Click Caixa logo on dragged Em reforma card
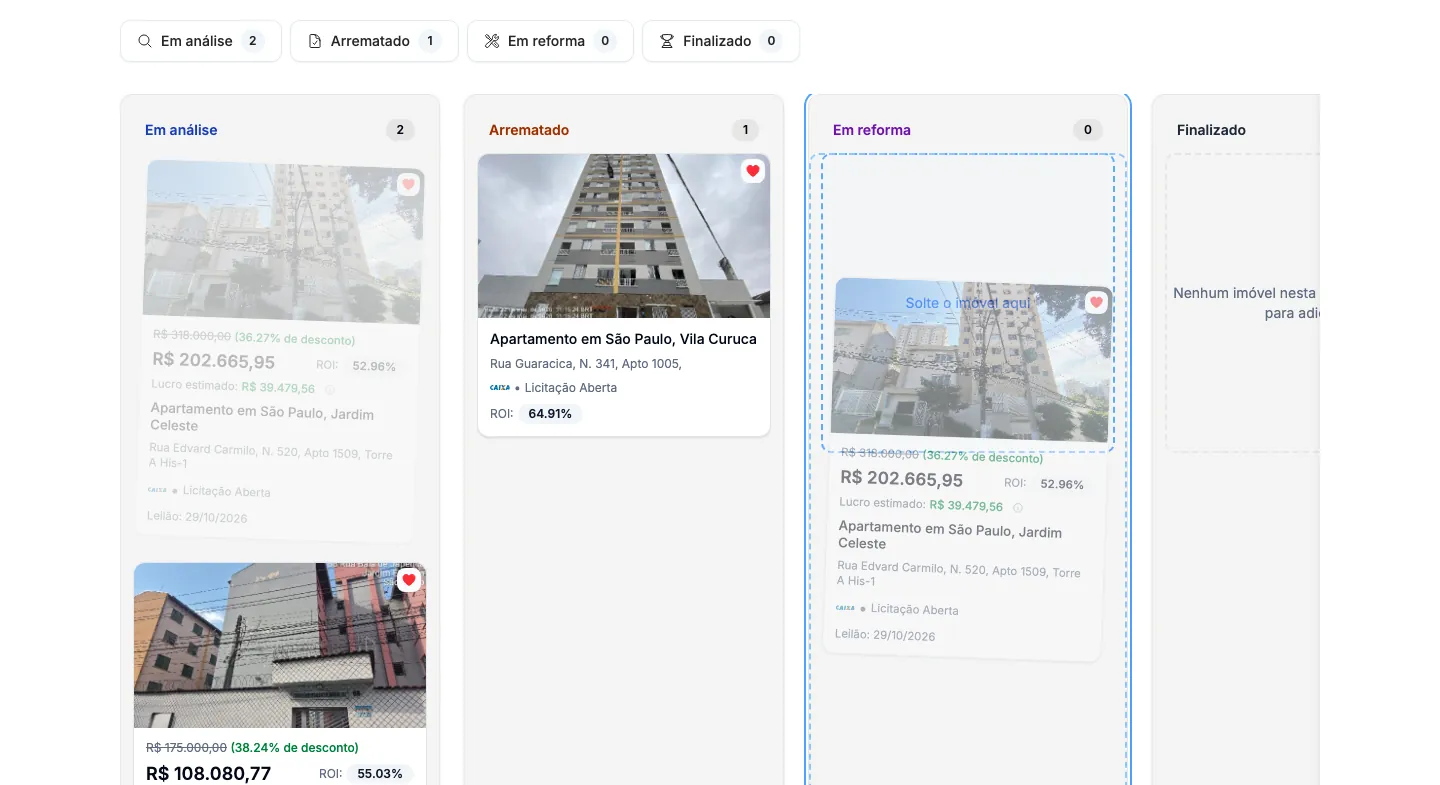Viewport: 1440px width, 785px height. coord(845,607)
